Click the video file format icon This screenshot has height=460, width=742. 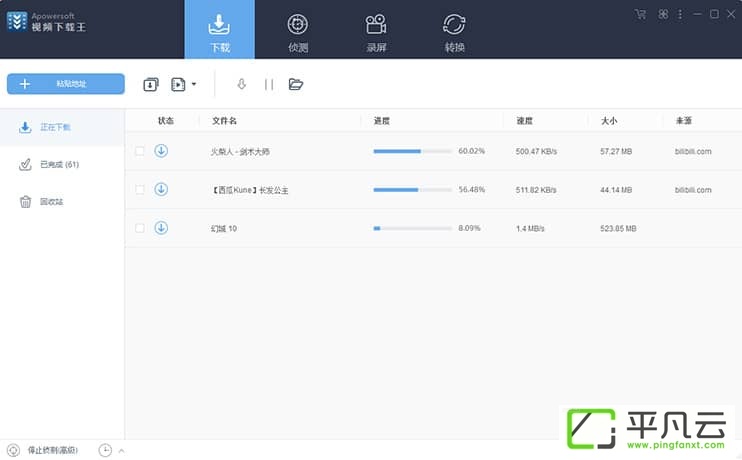coord(178,84)
